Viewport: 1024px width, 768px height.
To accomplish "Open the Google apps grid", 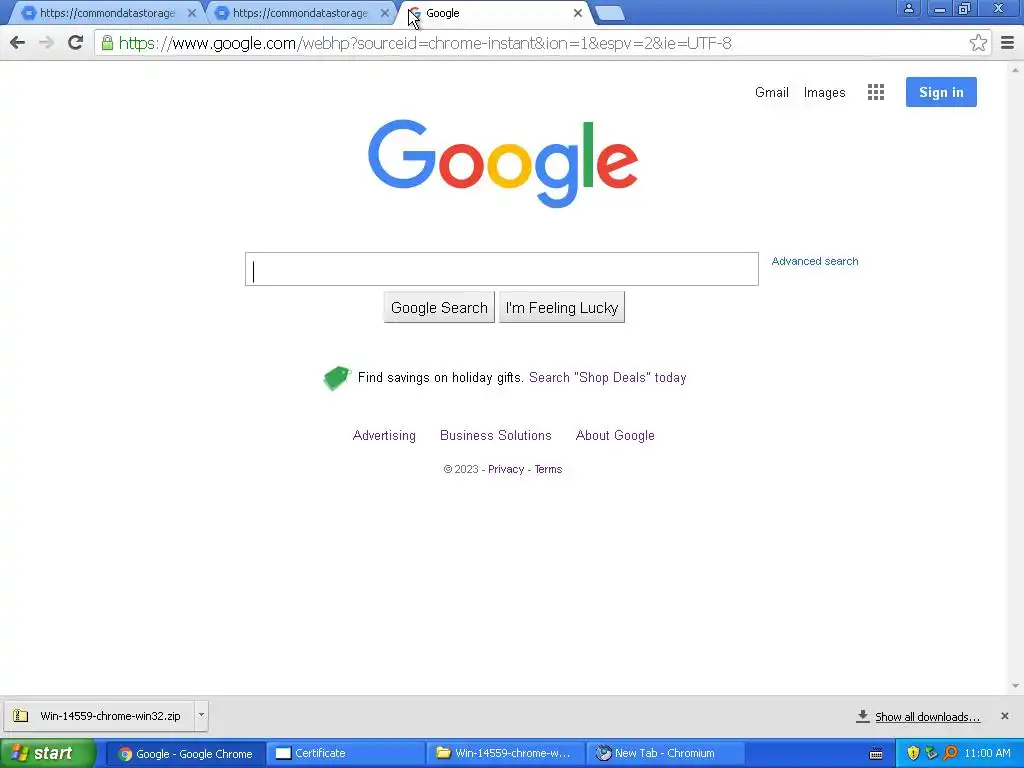I will [876, 92].
